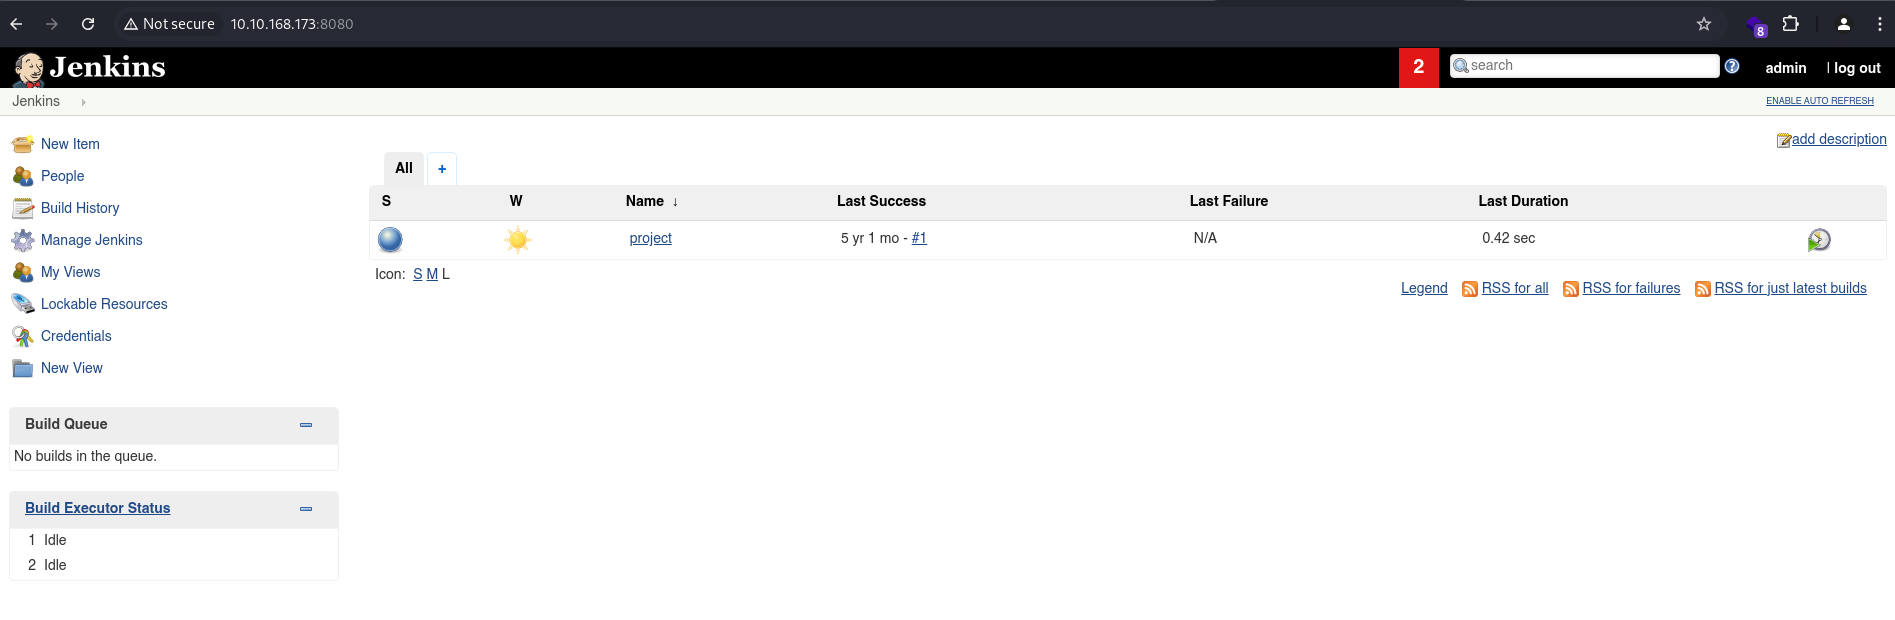
Task: Click the RSS icon beside latest builds
Action: [x=1703, y=289]
